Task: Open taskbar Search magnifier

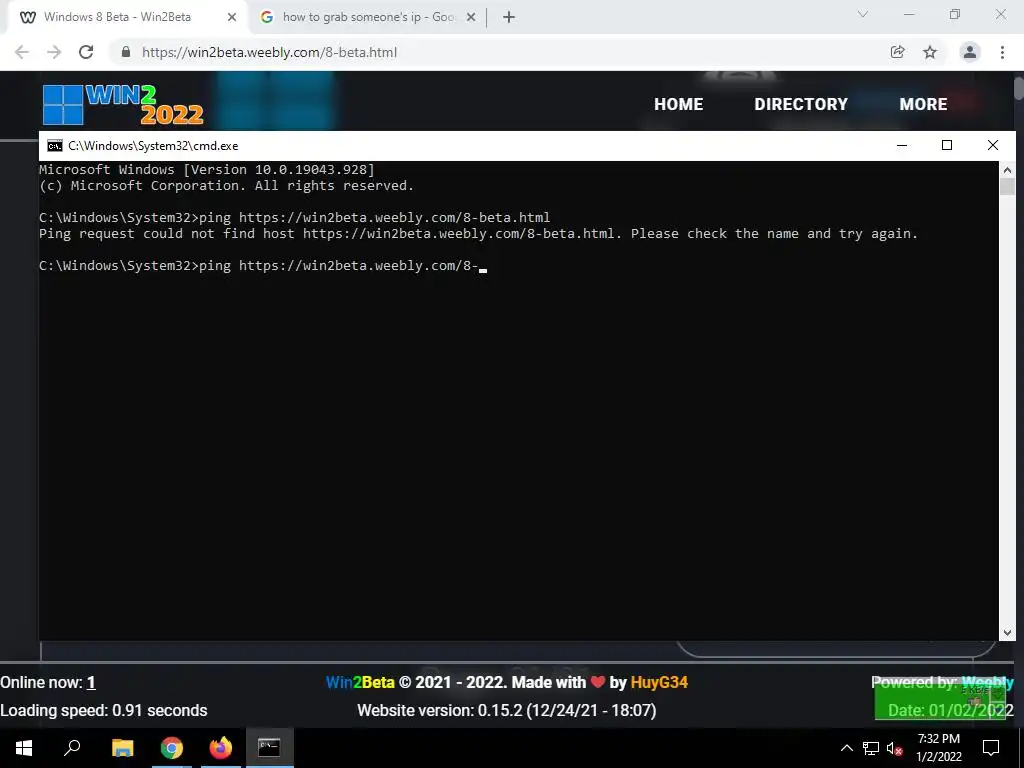Action: coord(72,748)
